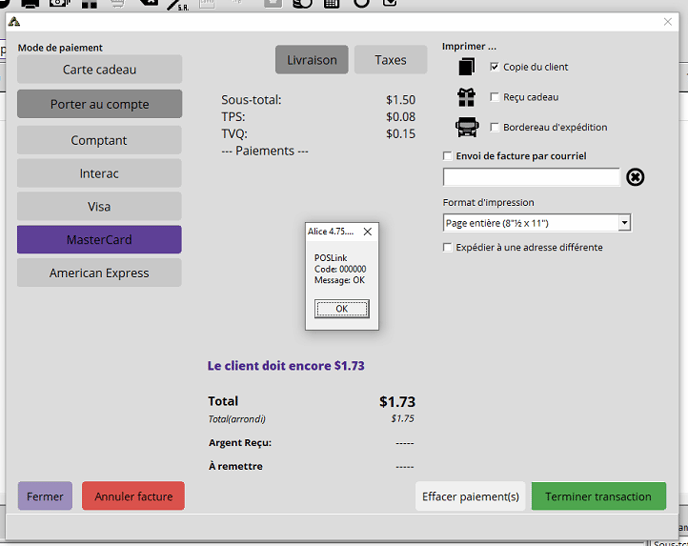
Task: Click the stacked pages copy icon
Action: pos(466,67)
